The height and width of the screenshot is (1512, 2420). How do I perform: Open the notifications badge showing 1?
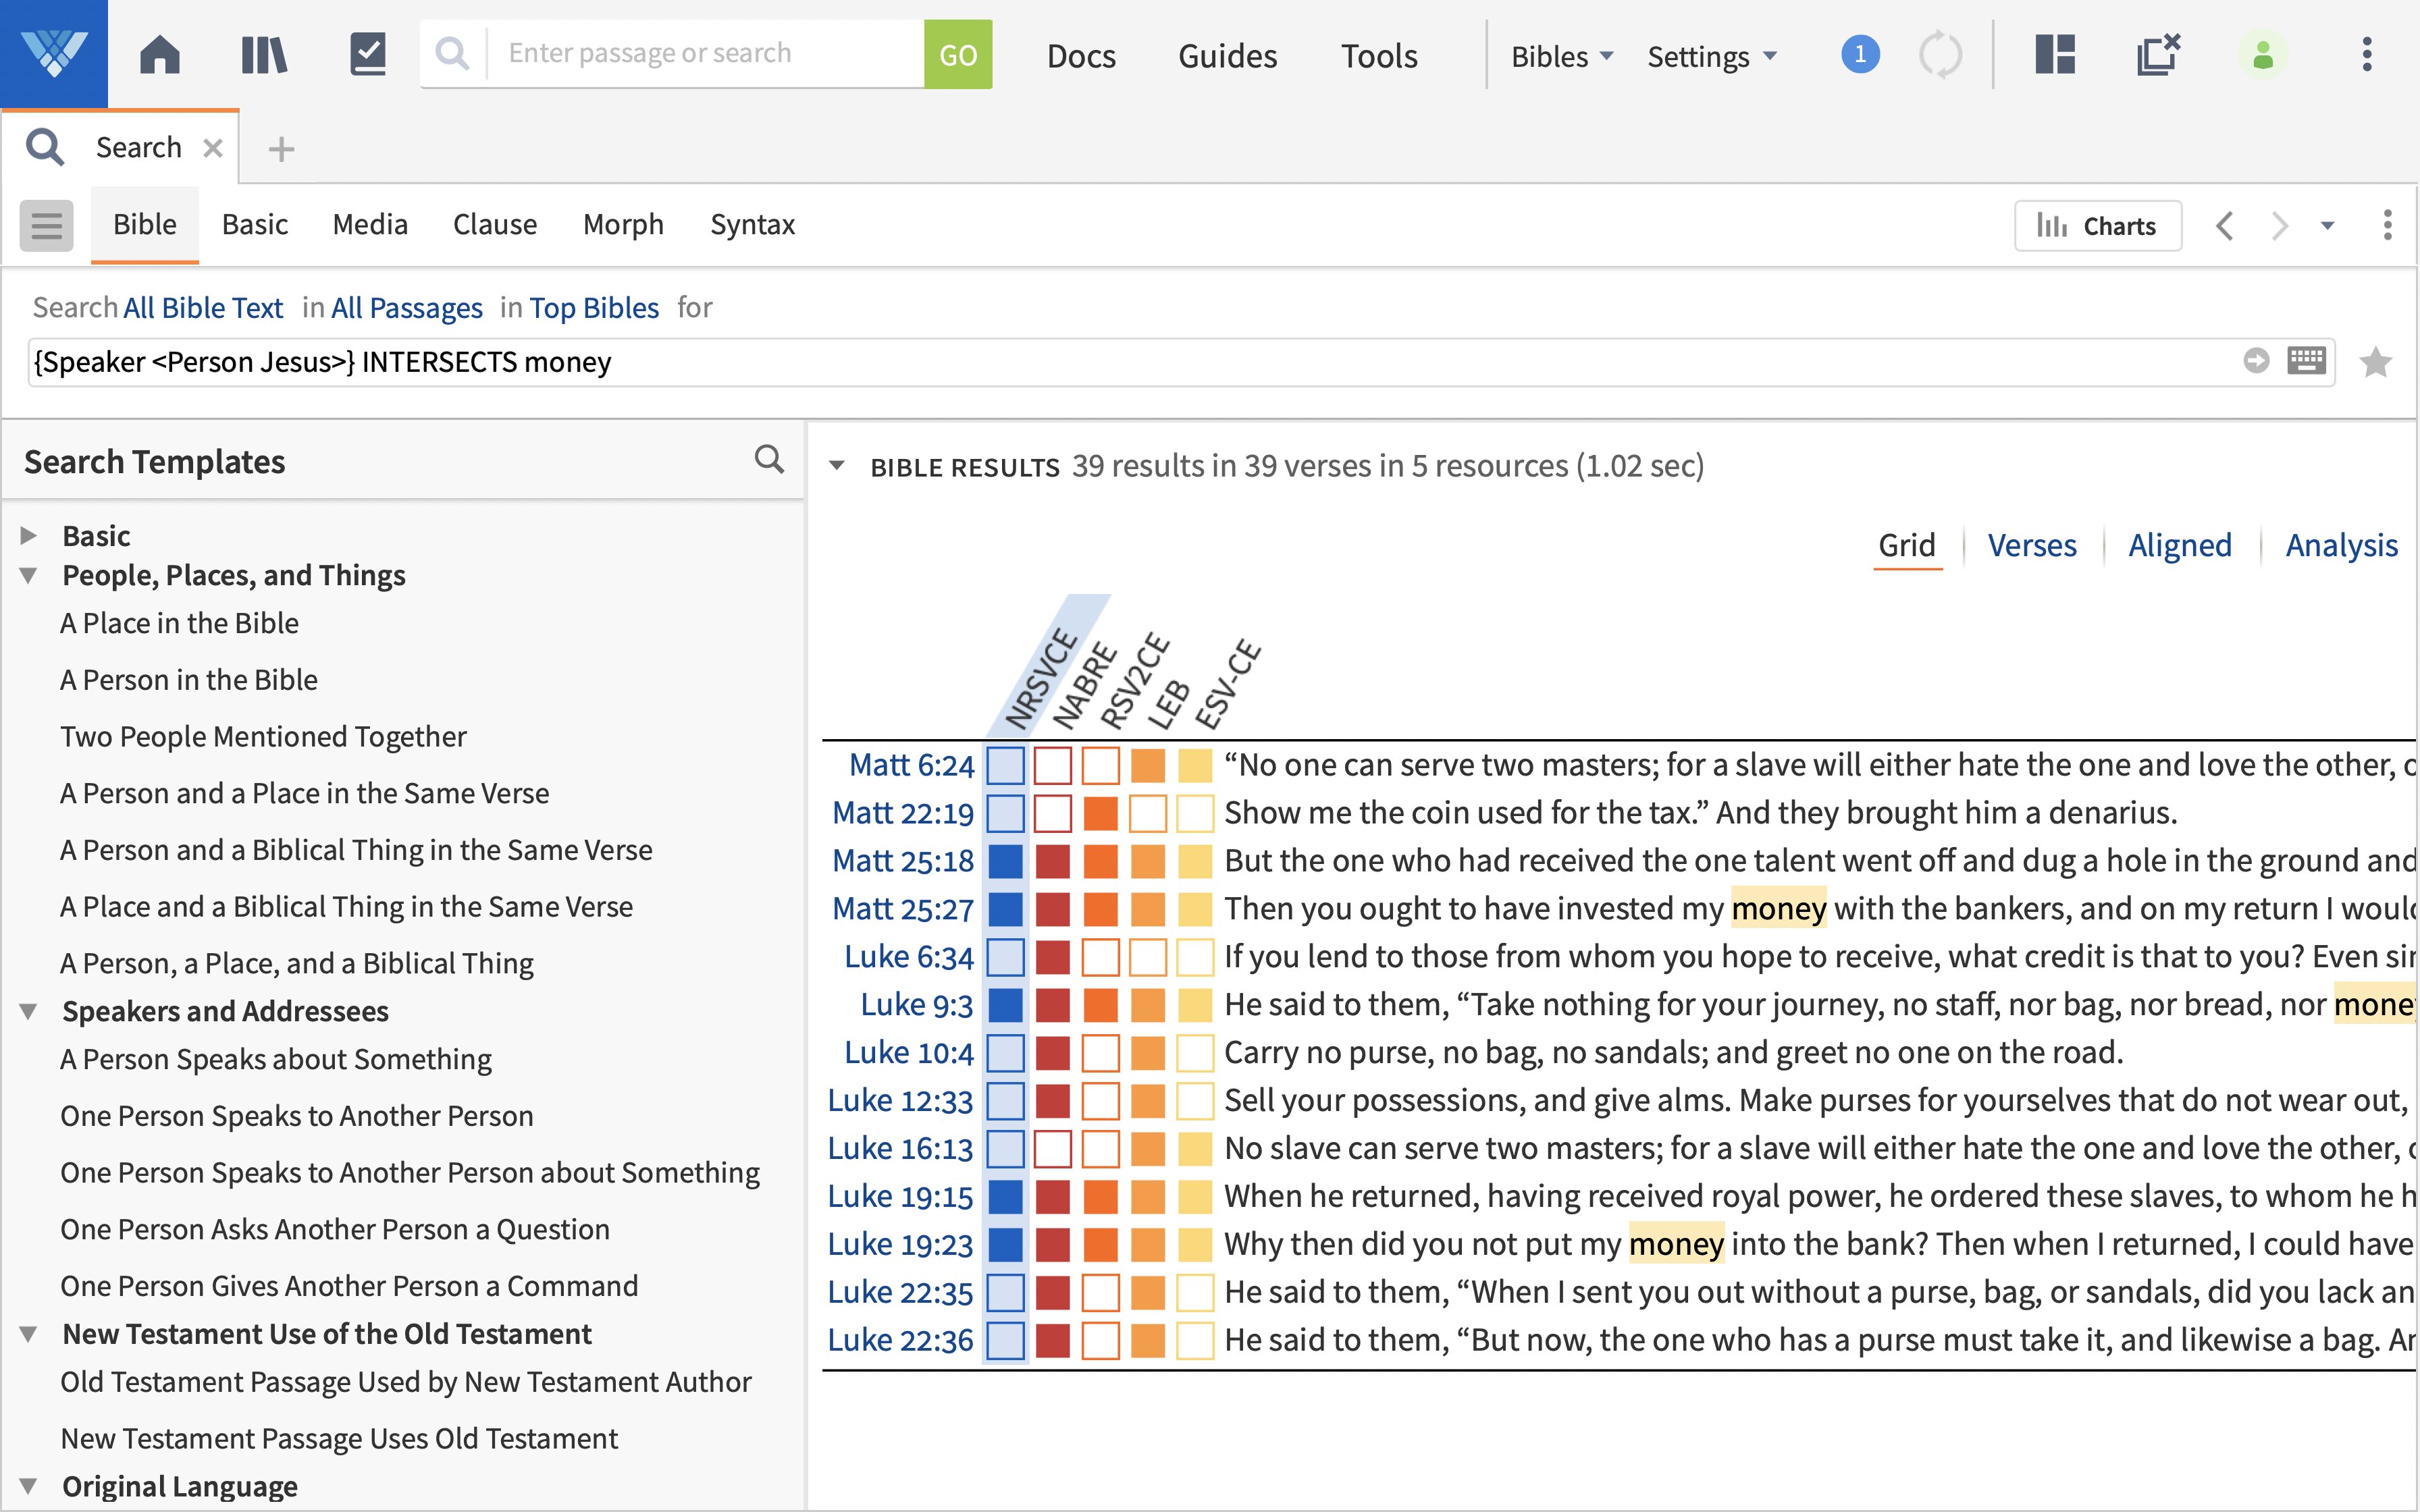pyautogui.click(x=1860, y=54)
